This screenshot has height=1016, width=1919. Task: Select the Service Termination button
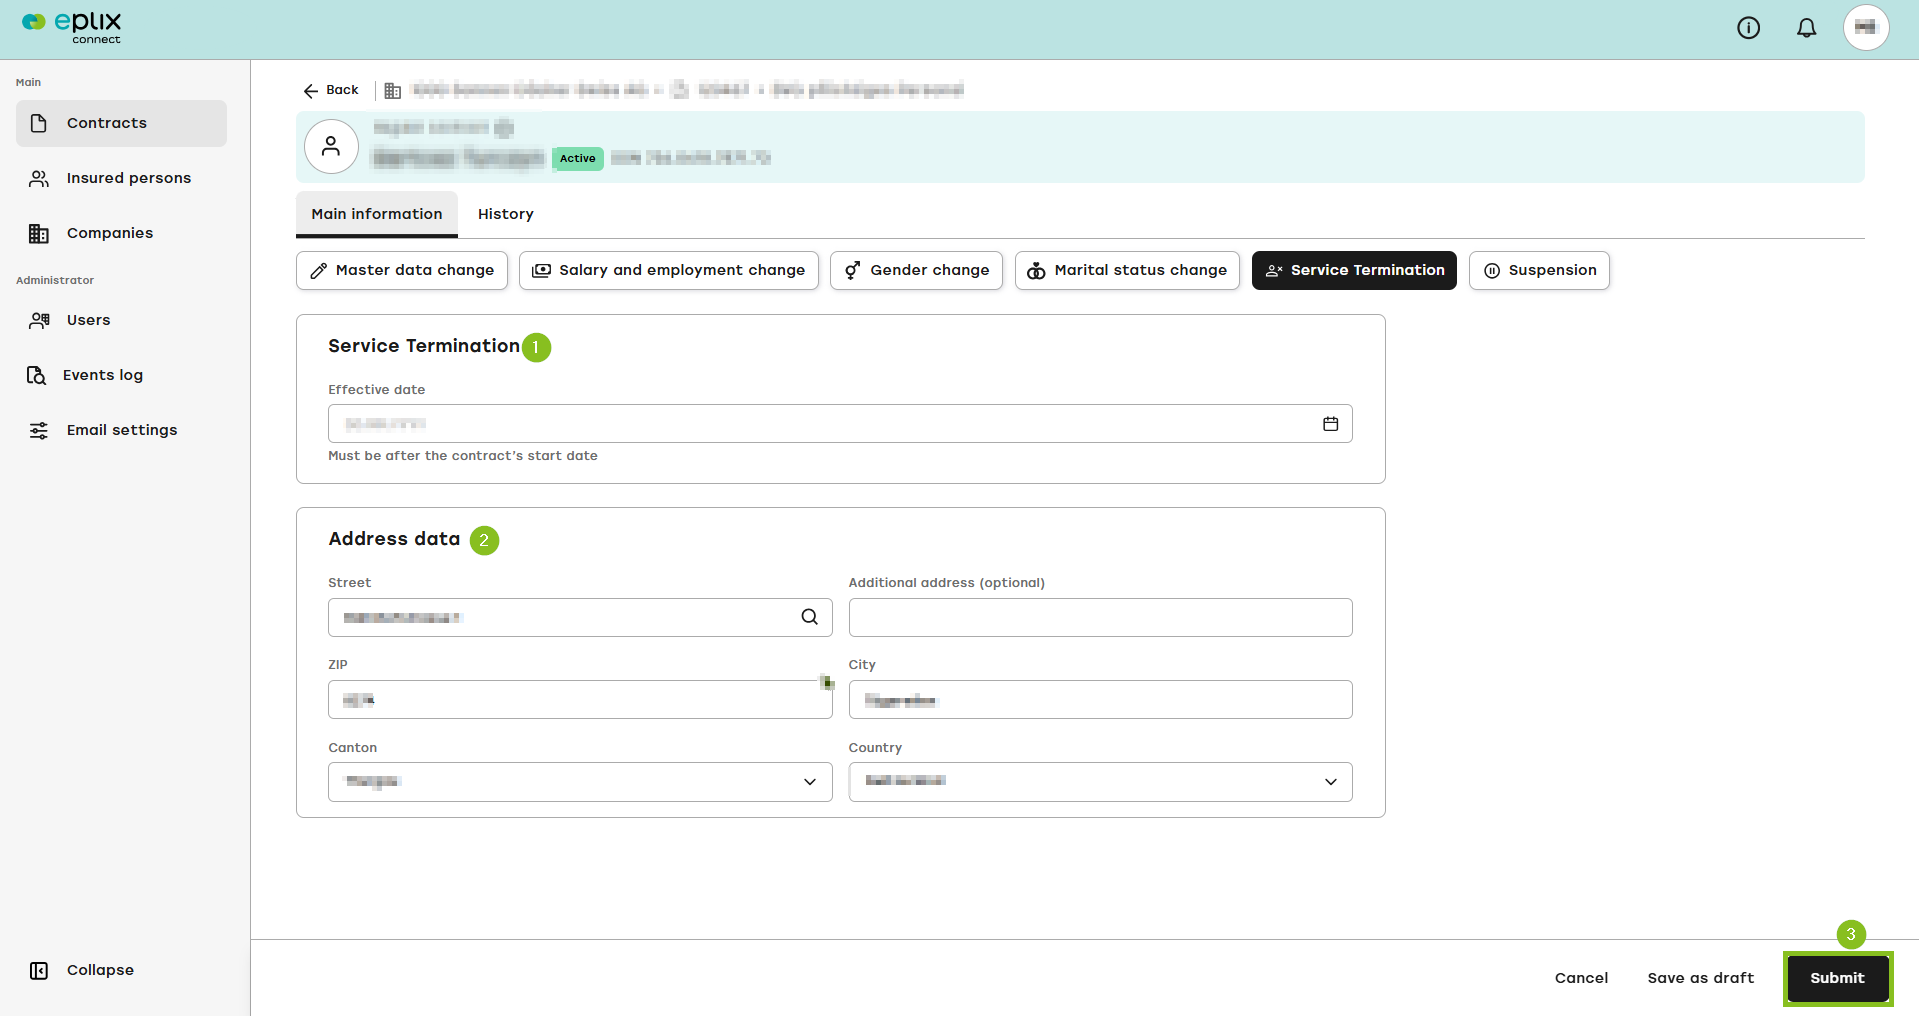coord(1354,271)
